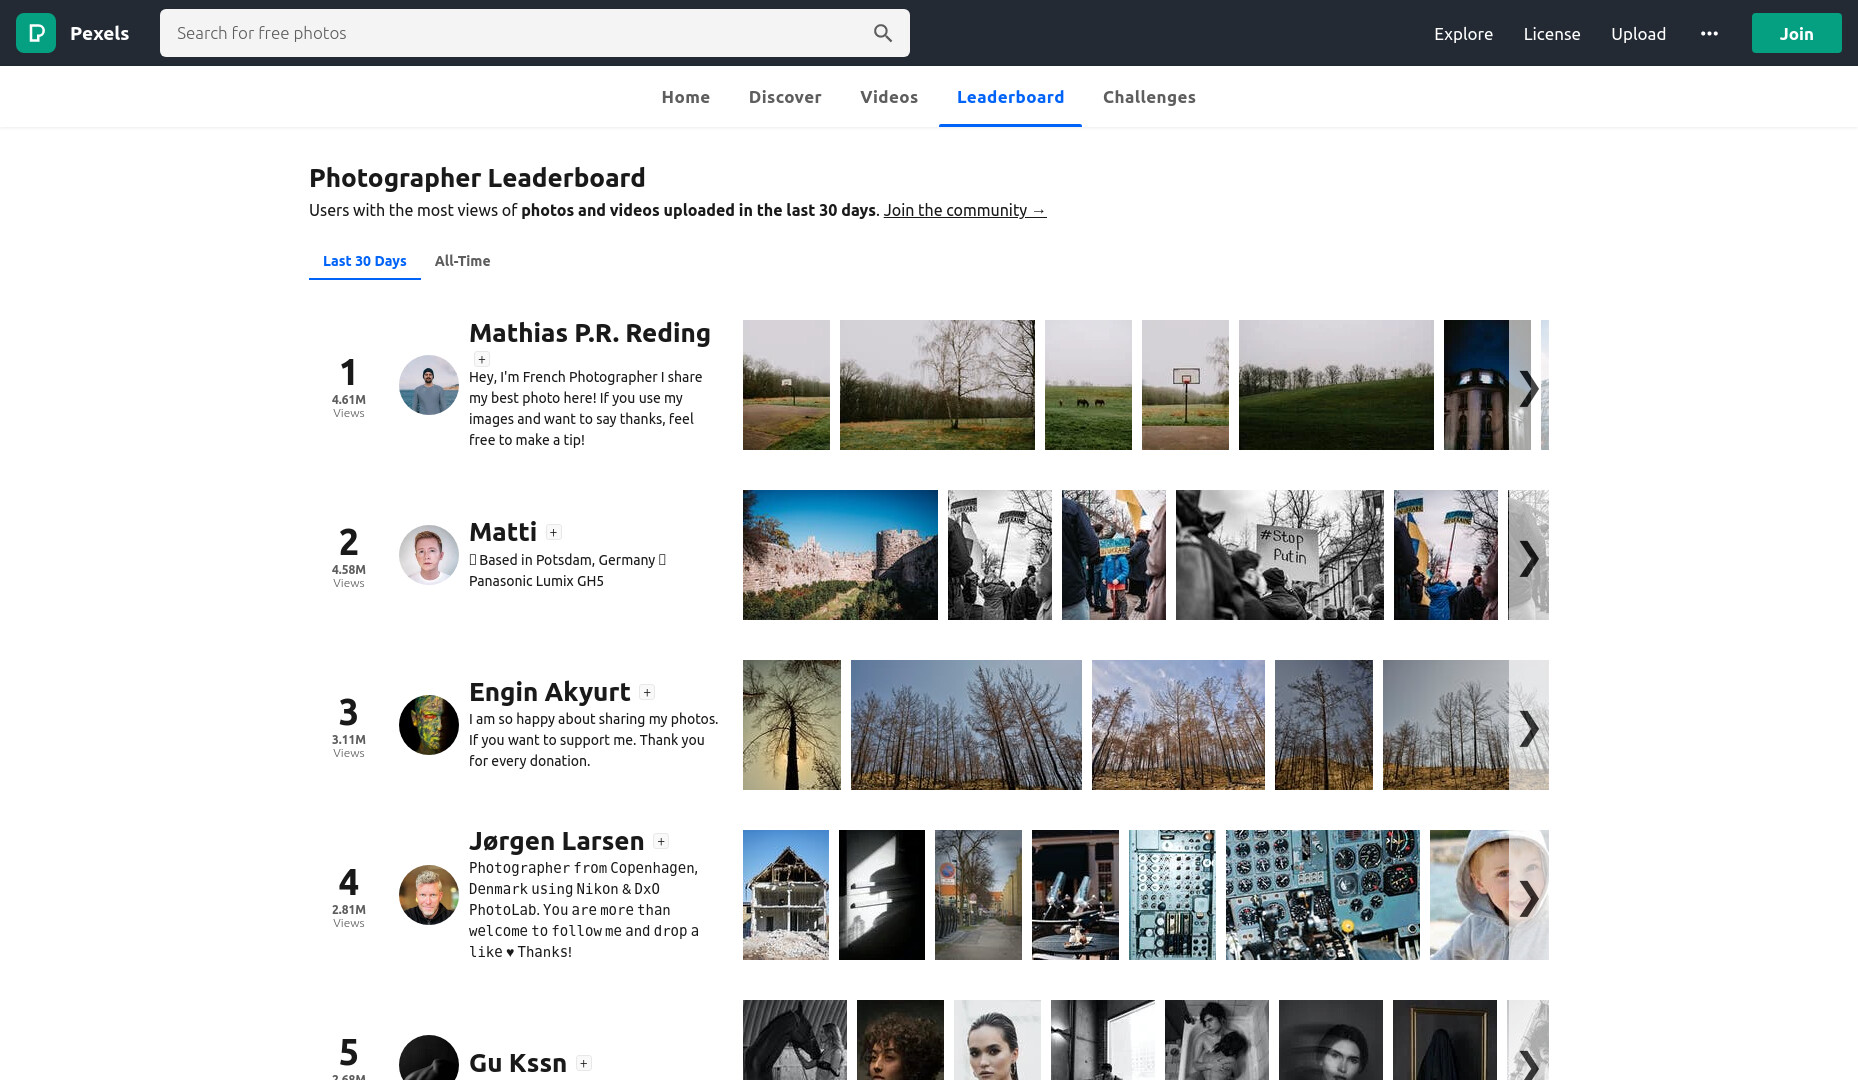1858x1080 pixels.
Task: Open Engin Akyurt's profile avatar
Action: tap(429, 725)
